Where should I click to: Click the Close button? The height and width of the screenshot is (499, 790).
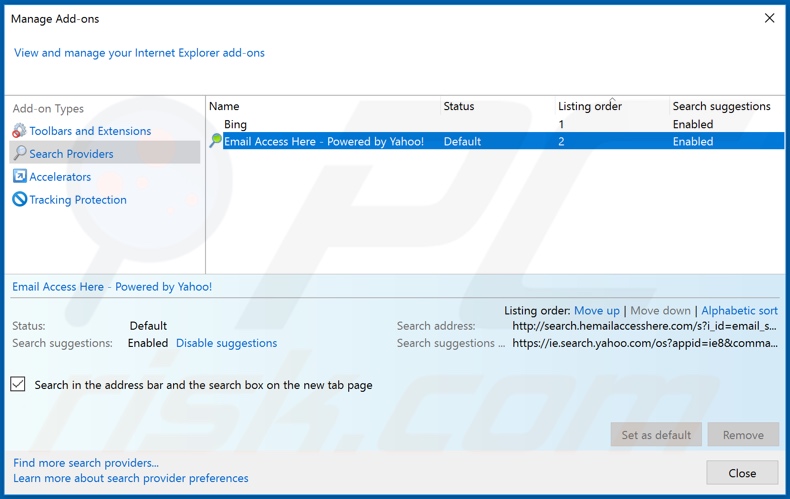742,473
